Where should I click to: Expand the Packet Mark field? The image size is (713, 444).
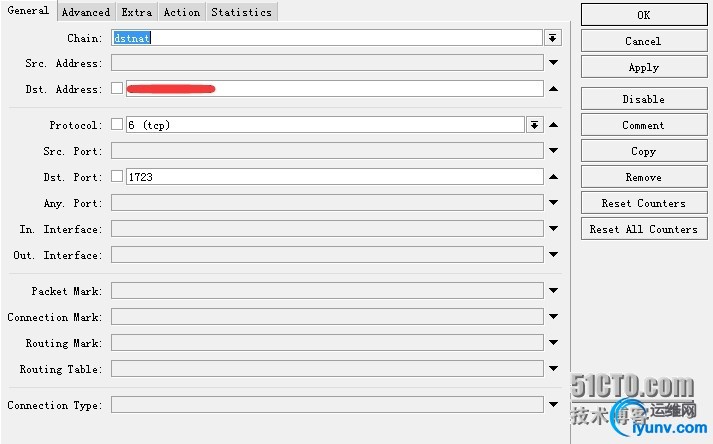coord(553,290)
